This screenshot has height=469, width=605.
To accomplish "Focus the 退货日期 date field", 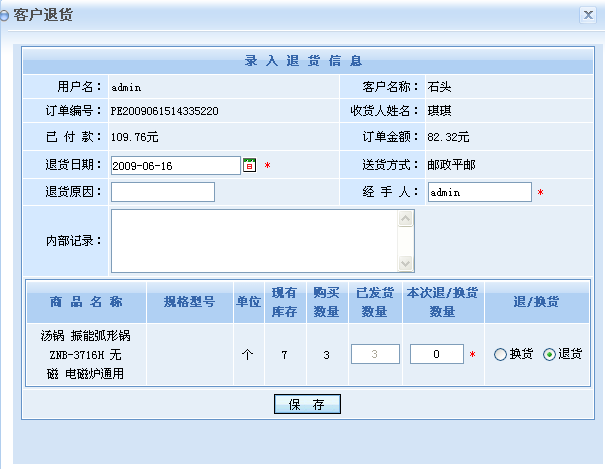I will tap(175, 165).
